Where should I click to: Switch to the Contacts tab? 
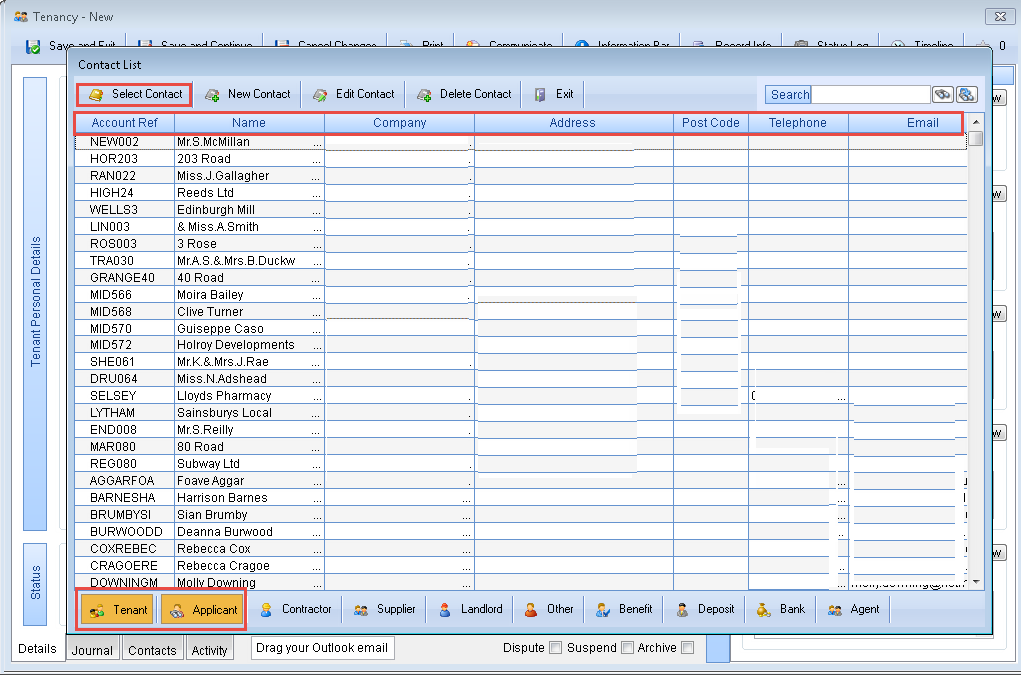152,650
